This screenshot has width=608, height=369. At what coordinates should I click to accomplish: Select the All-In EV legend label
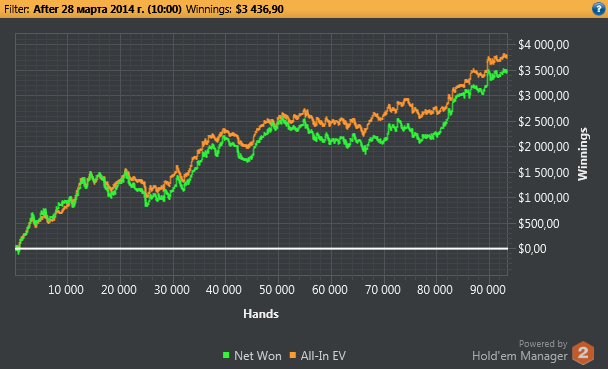click(x=323, y=356)
